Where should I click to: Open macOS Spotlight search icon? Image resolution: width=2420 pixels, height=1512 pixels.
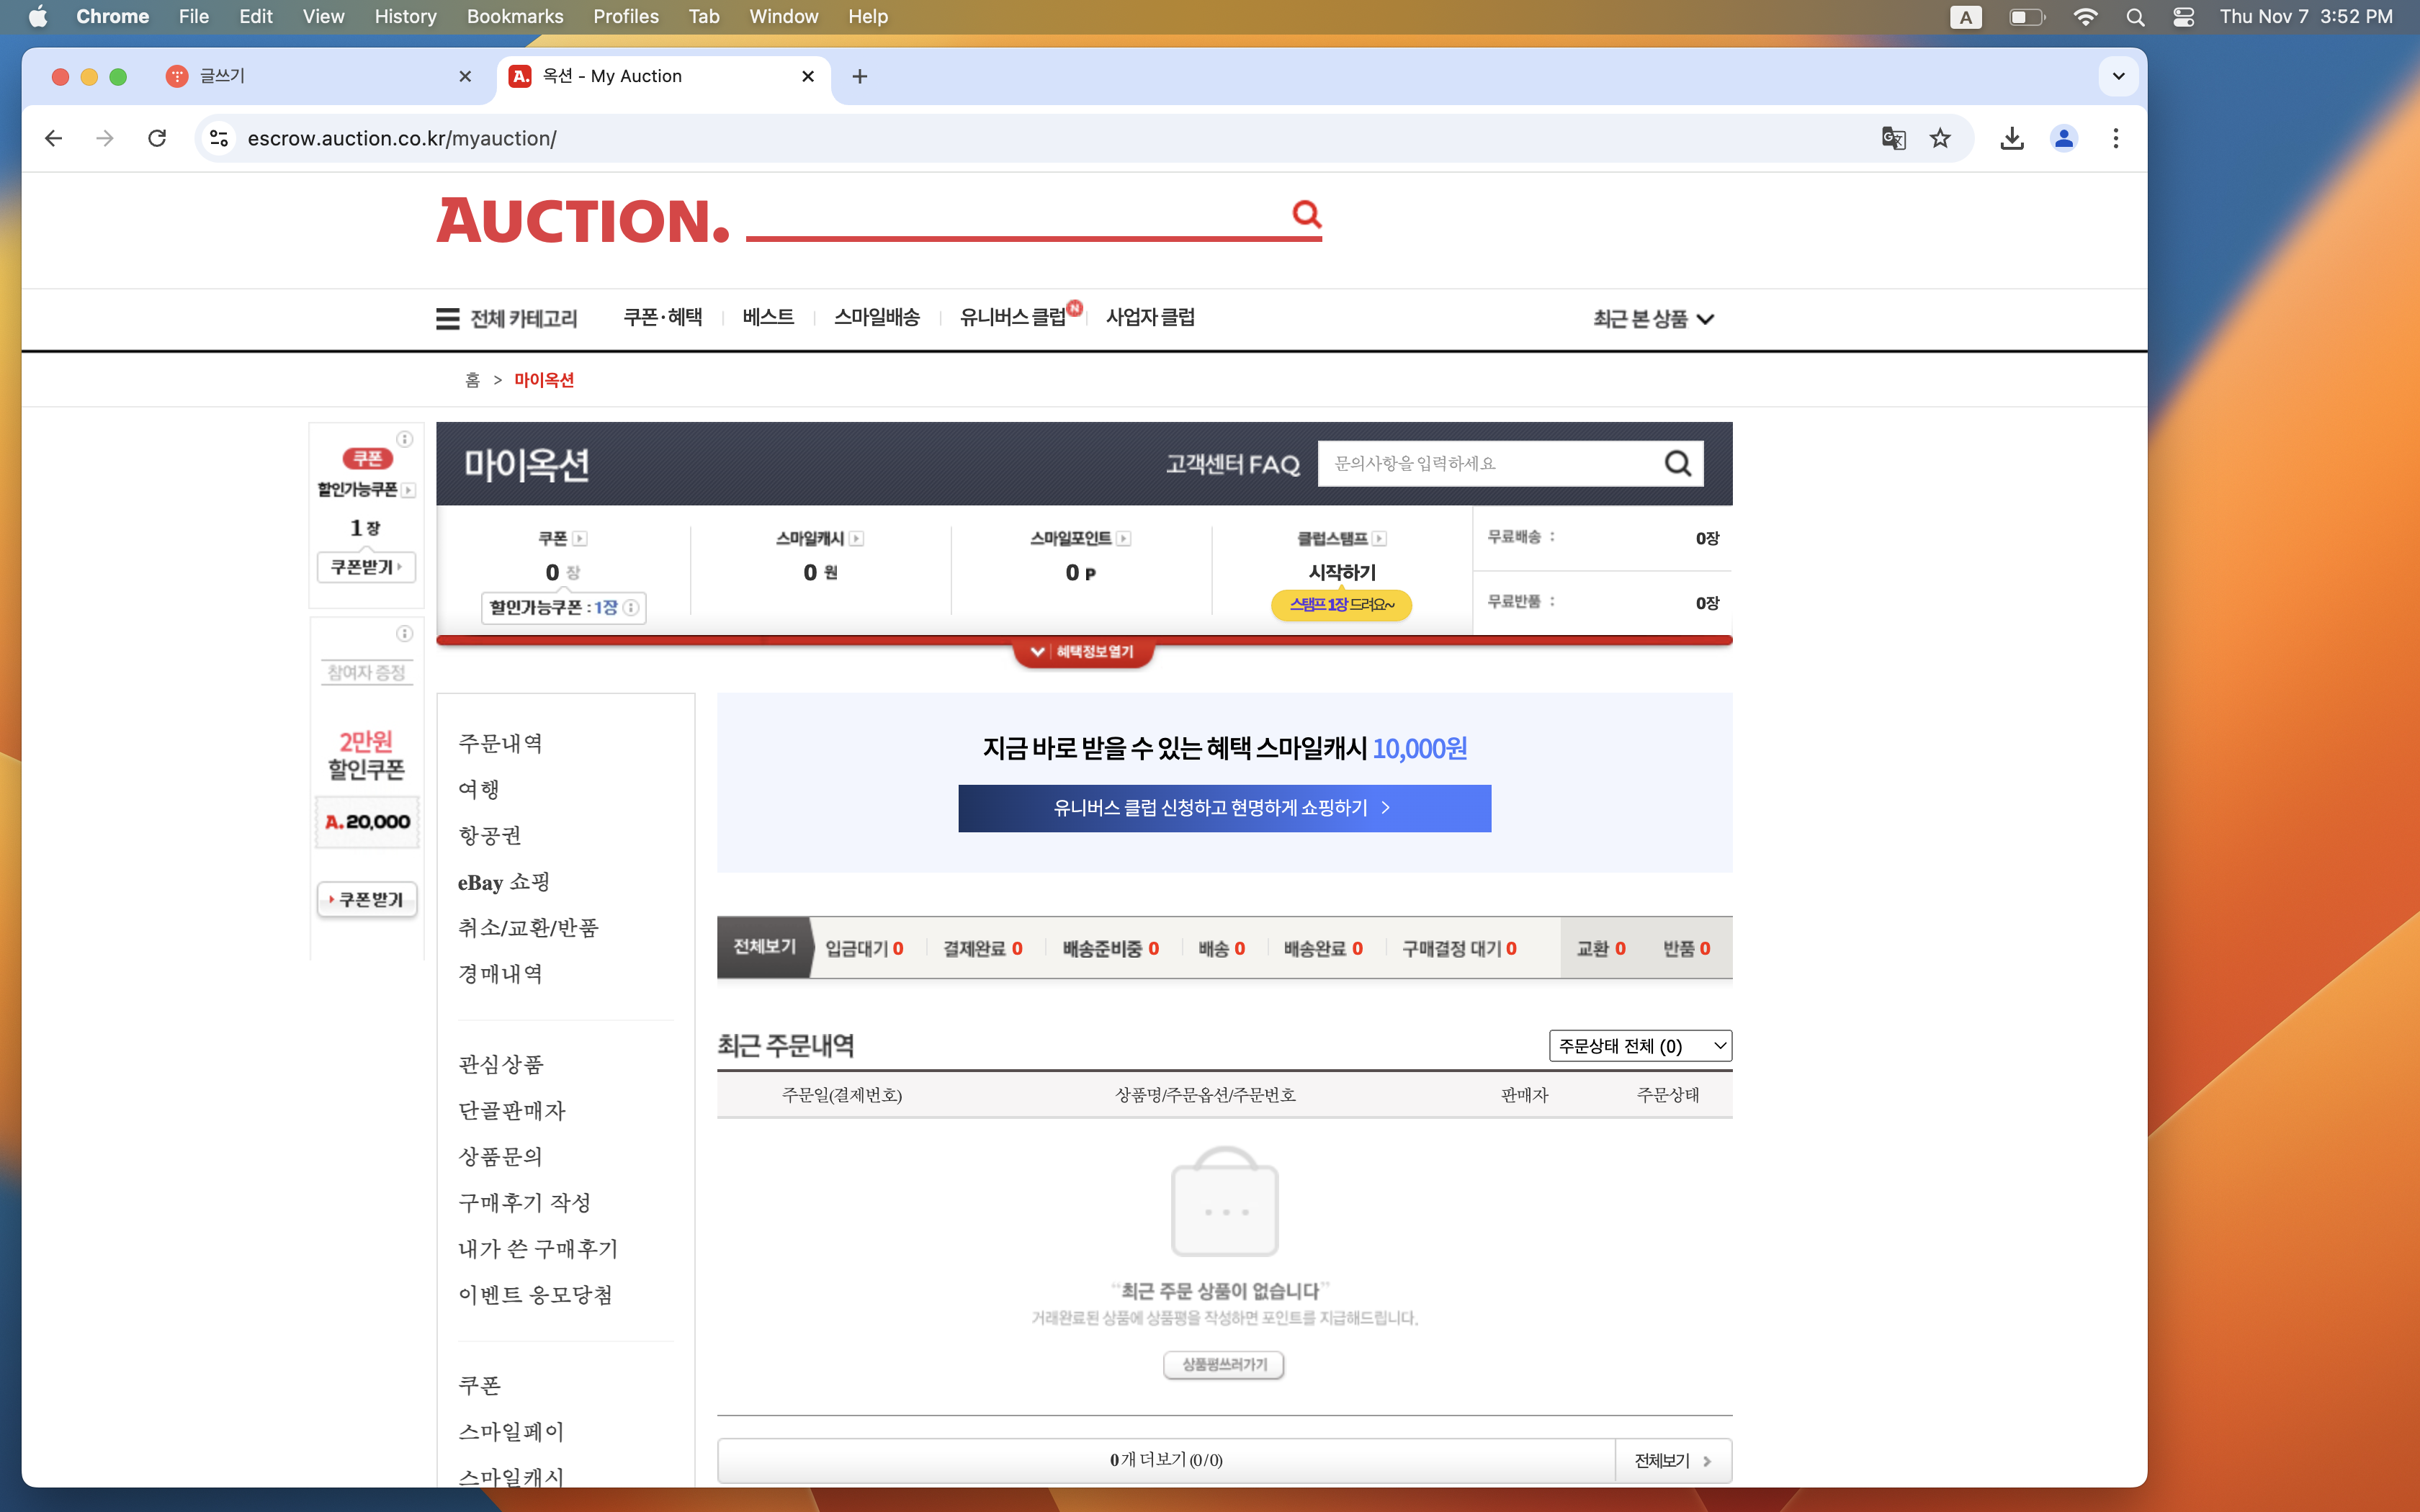click(x=2135, y=17)
